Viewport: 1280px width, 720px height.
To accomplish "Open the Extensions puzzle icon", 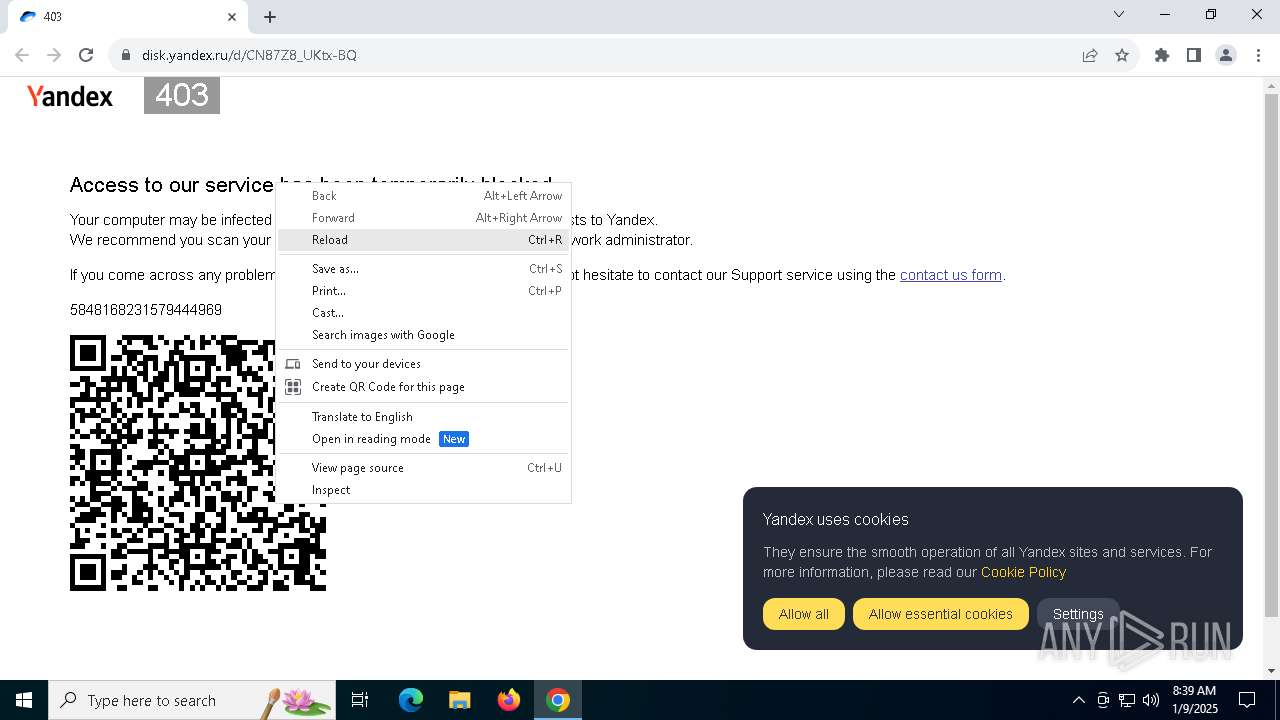I will 1162,55.
